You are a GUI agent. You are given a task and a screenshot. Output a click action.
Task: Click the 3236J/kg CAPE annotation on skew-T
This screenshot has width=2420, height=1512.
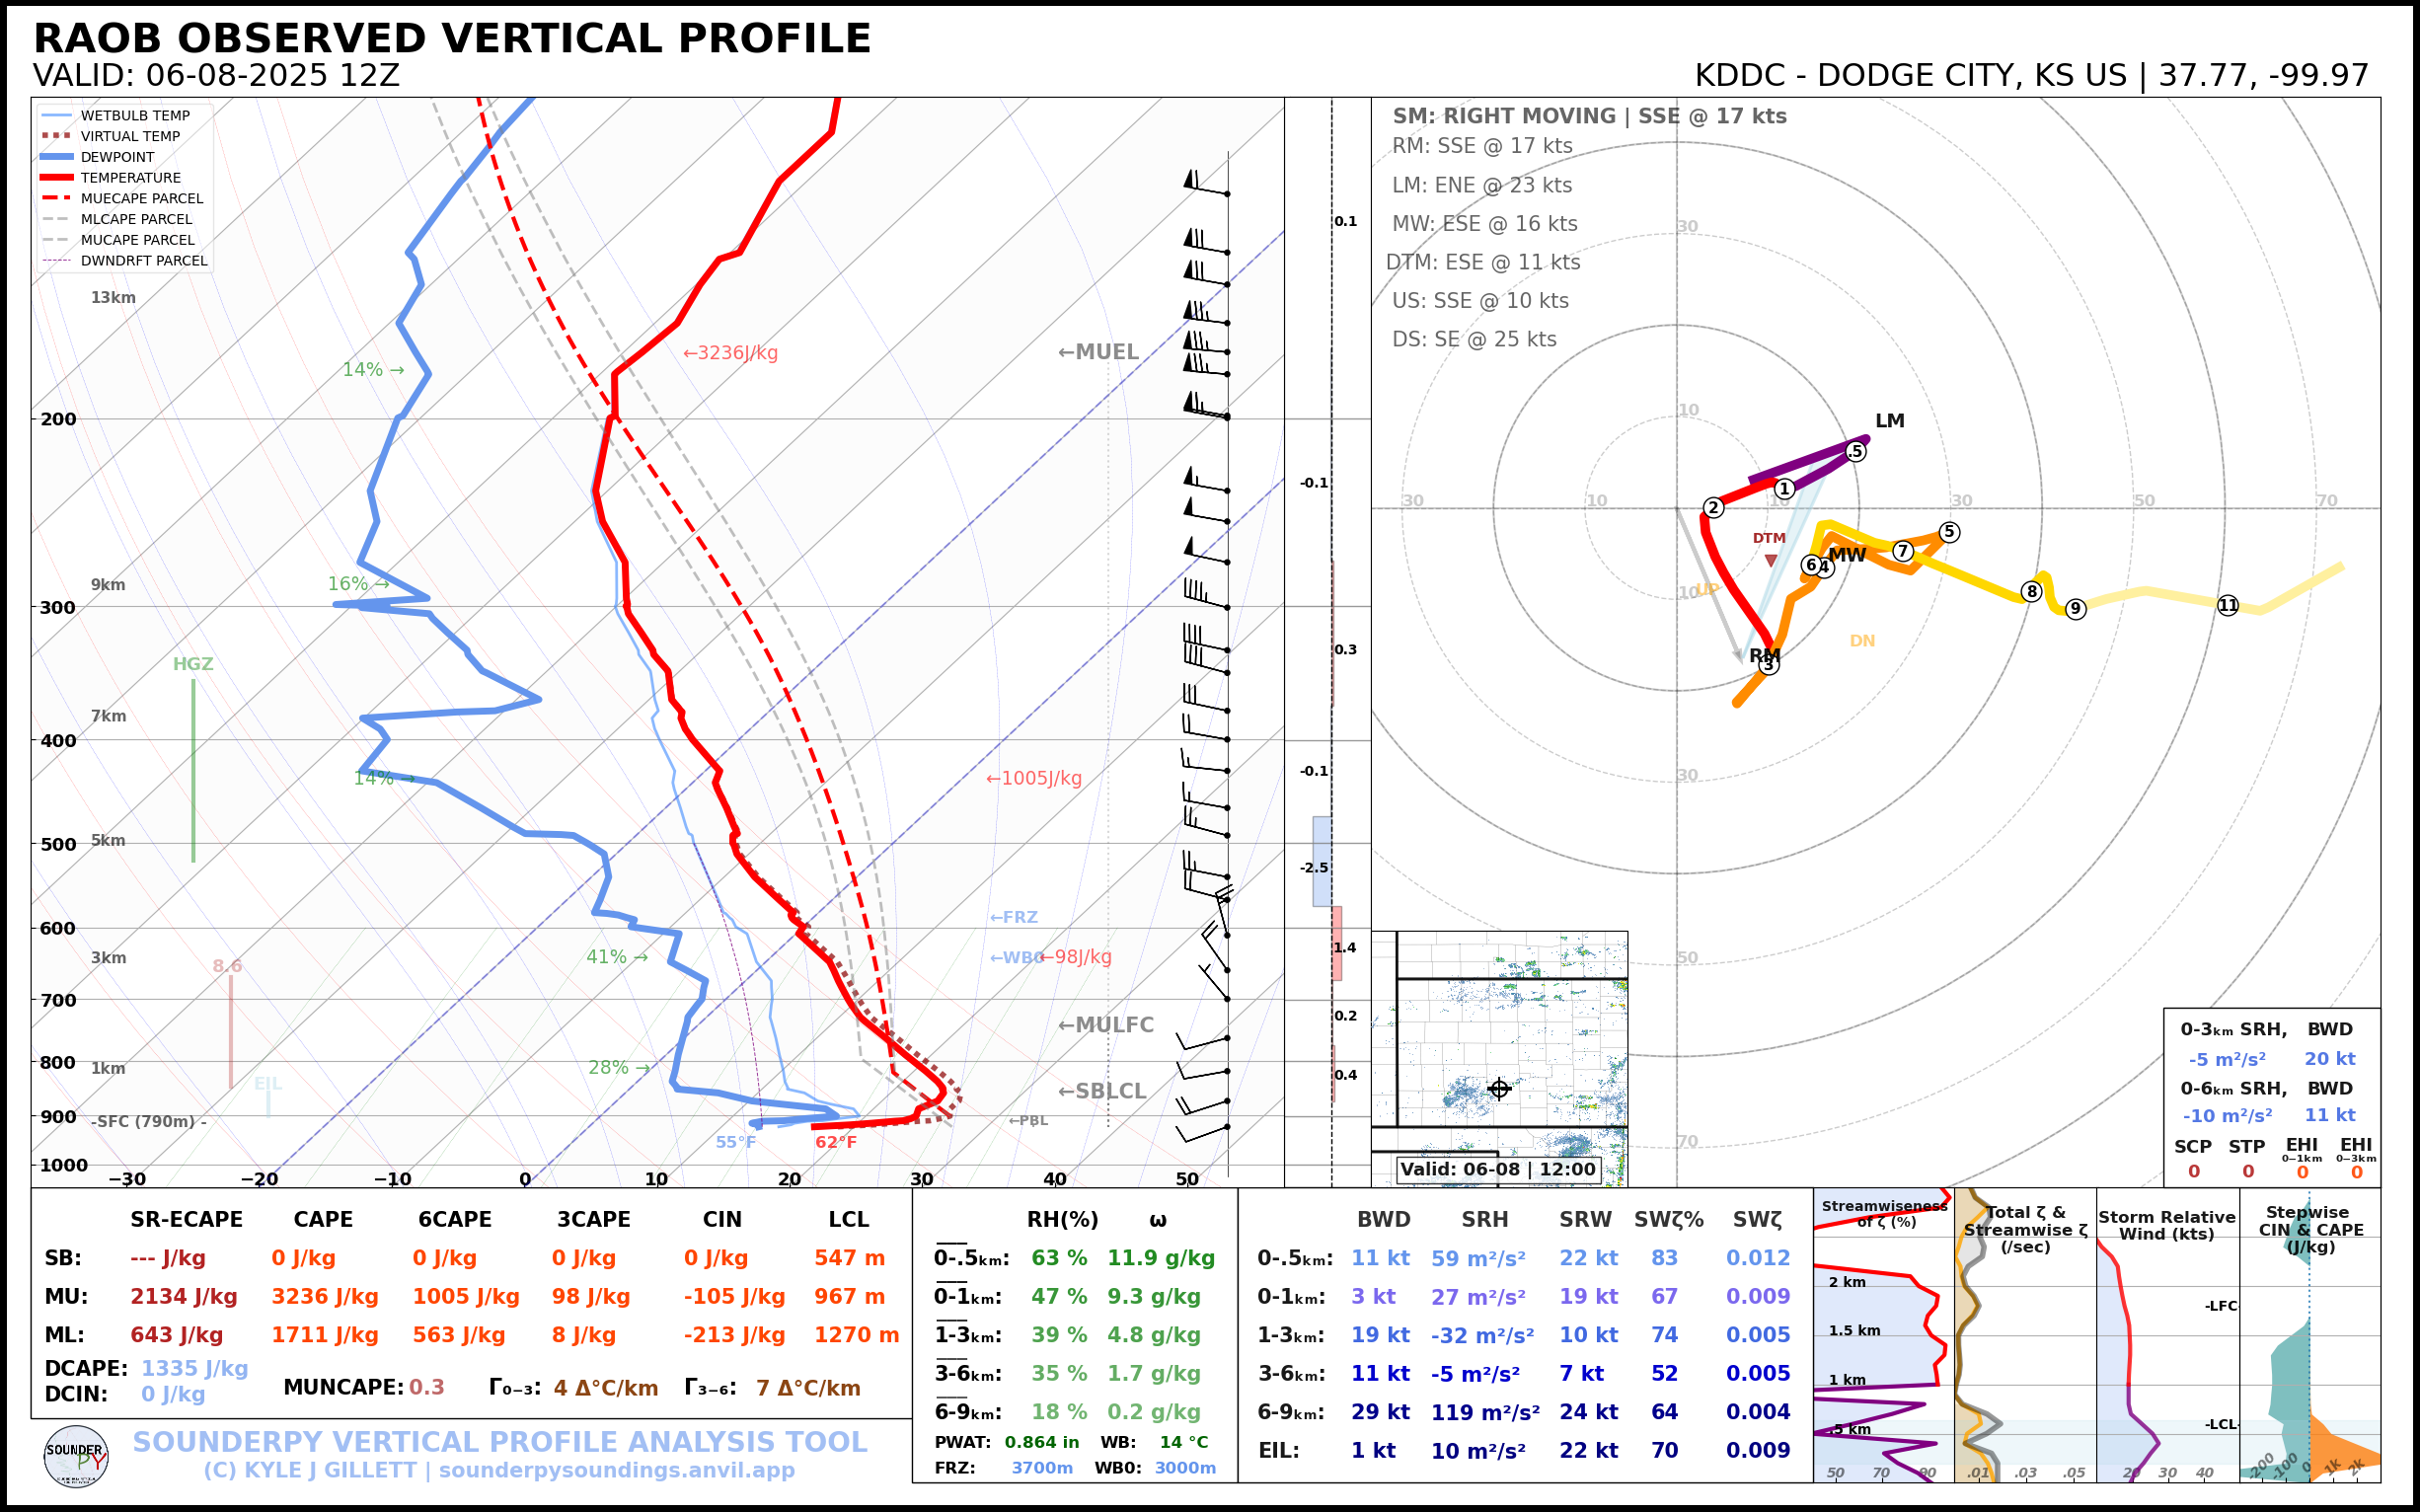pos(730,353)
